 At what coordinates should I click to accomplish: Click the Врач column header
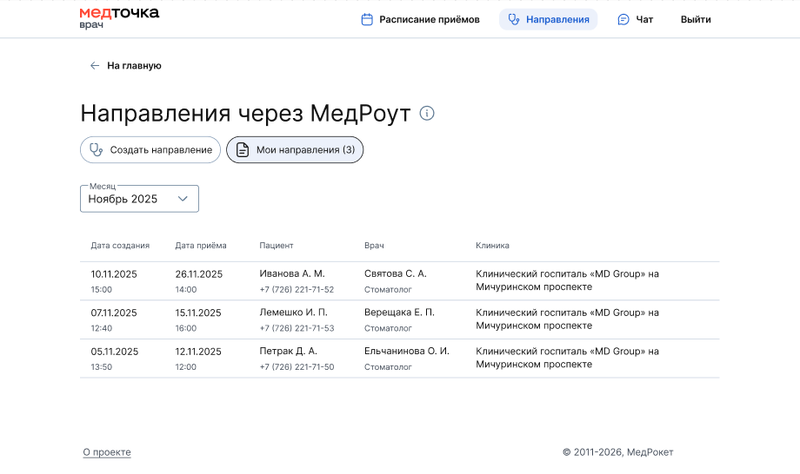tap(374, 245)
